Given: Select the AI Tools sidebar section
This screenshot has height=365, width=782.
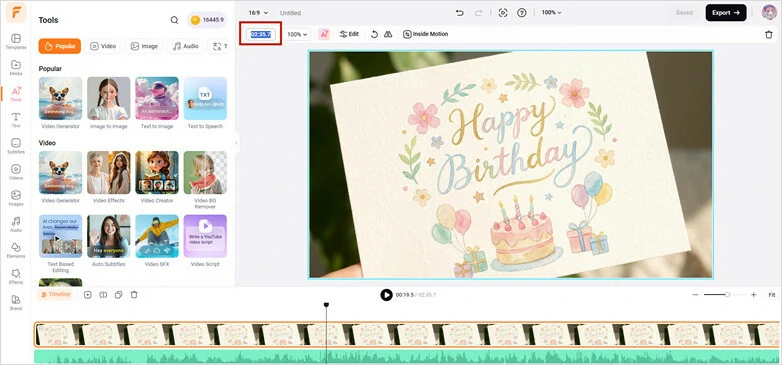Looking at the screenshot, I should 16,94.
